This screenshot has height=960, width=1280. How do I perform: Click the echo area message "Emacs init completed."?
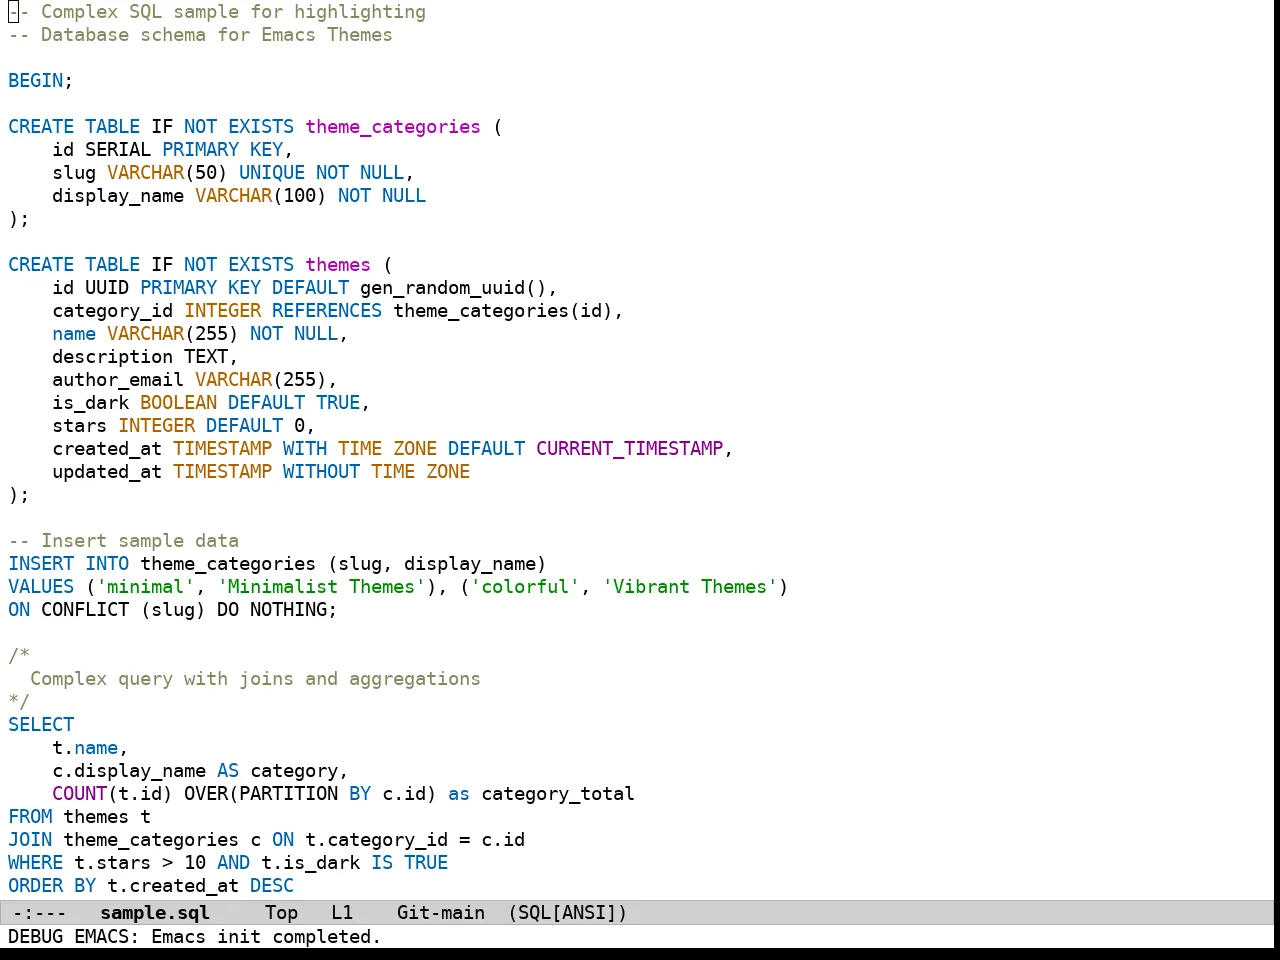[266, 936]
